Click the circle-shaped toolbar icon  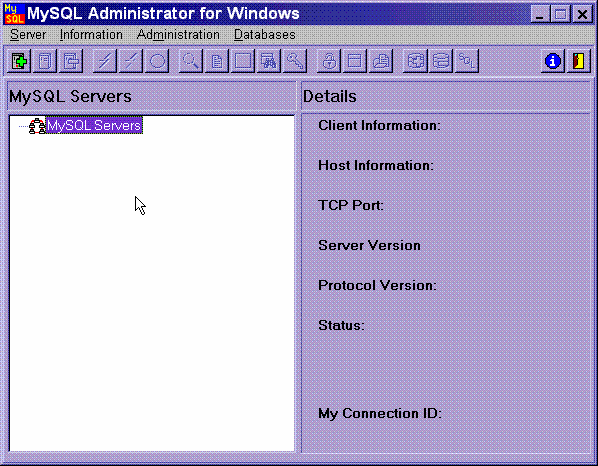[x=157, y=61]
